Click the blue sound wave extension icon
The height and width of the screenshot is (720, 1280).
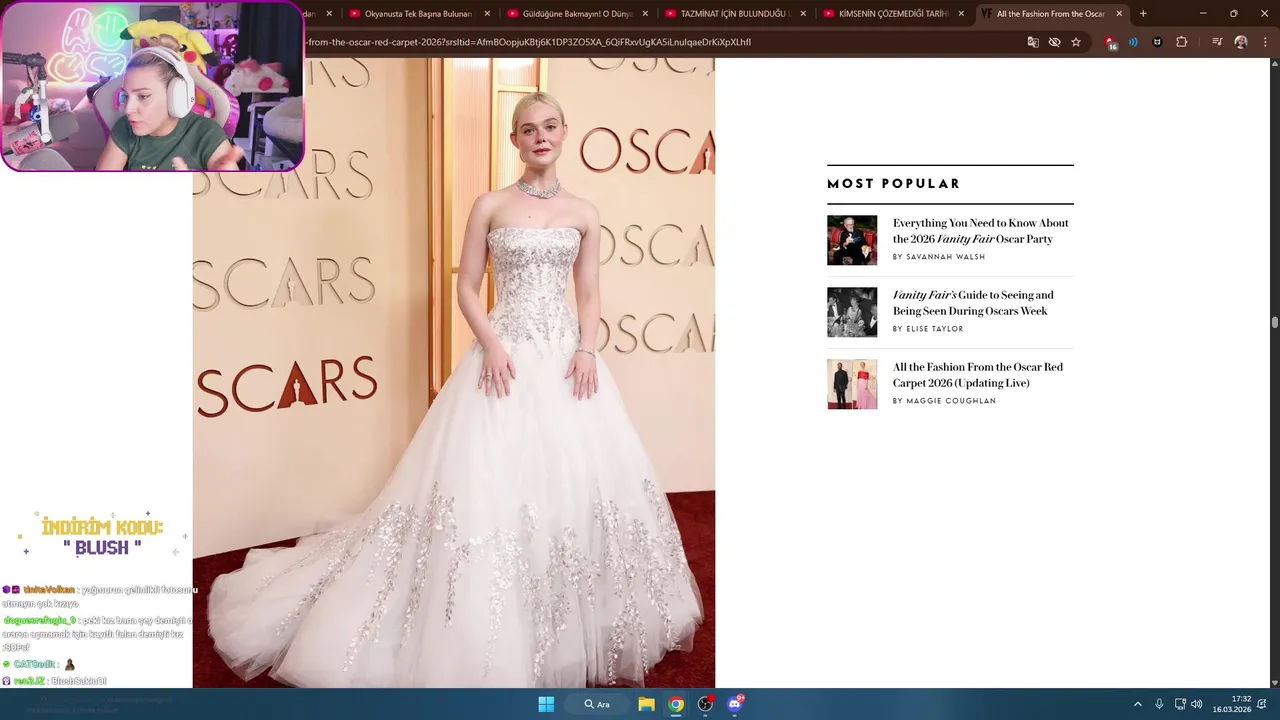pyautogui.click(x=1133, y=42)
